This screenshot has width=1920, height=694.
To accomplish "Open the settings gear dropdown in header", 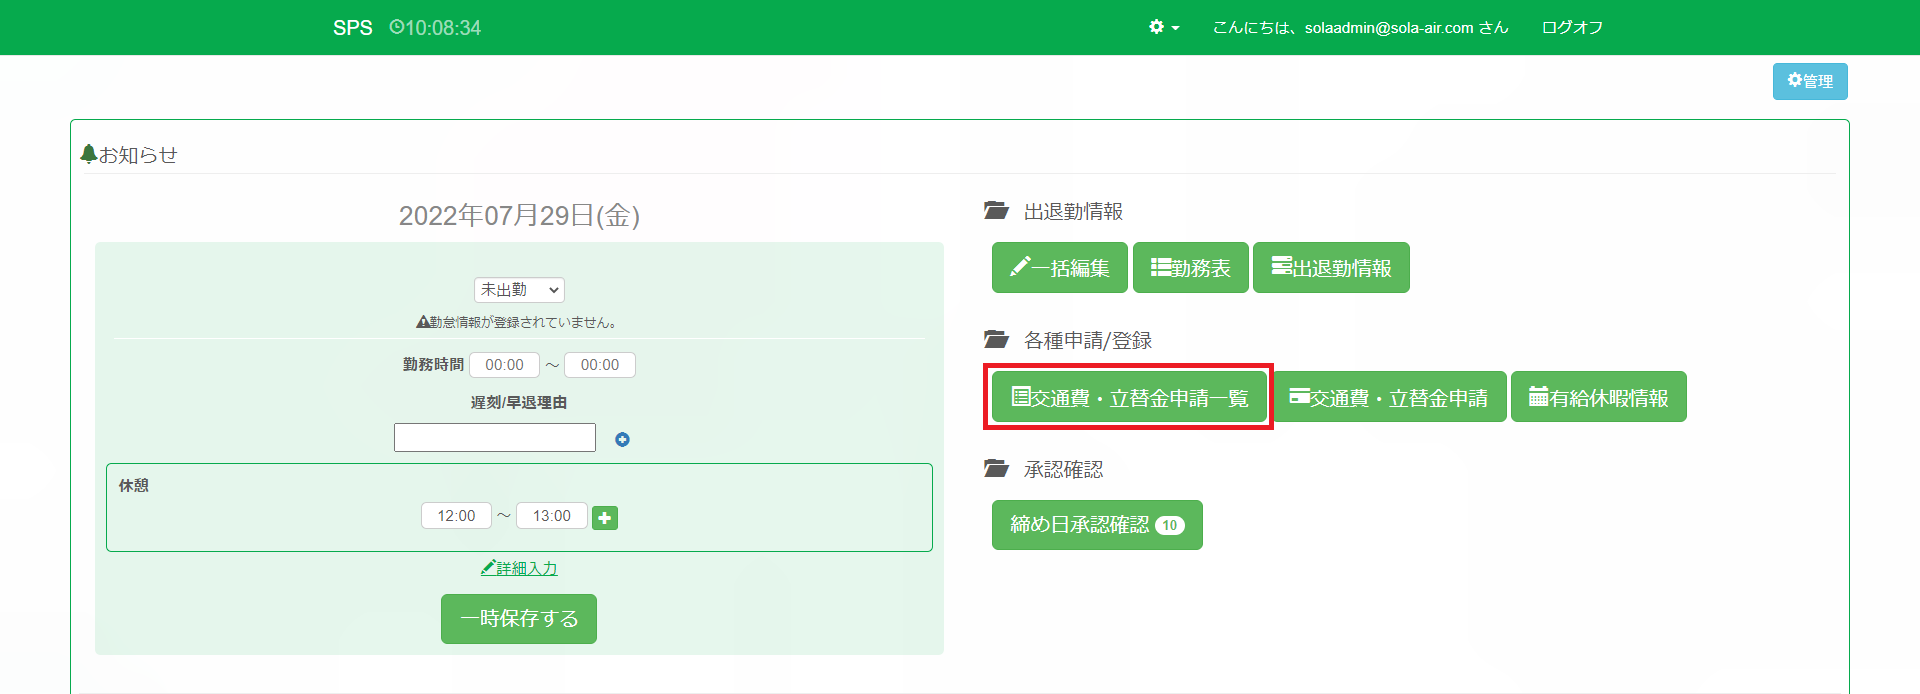I will [1163, 27].
